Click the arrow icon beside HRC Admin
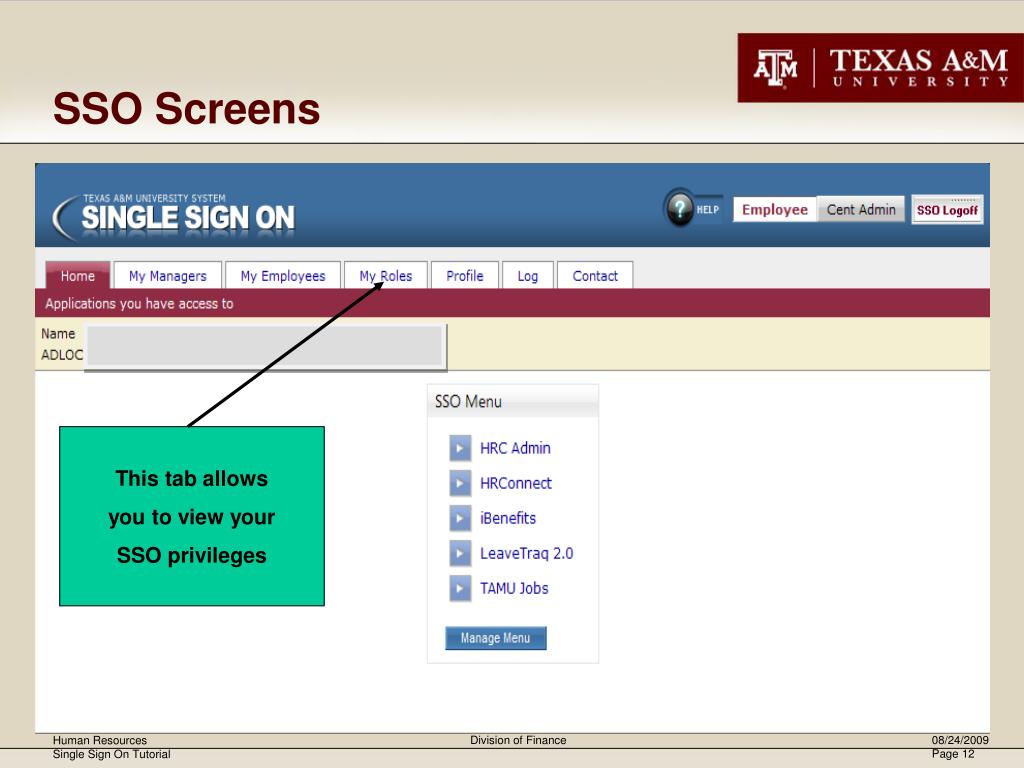Viewport: 1024px width, 768px height. (460, 449)
